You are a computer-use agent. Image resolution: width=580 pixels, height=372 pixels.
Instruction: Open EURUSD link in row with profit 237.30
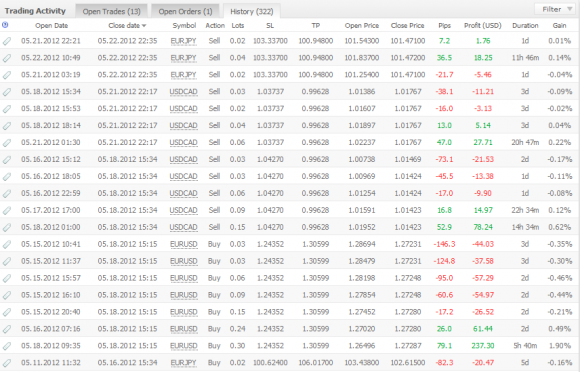click(x=183, y=346)
